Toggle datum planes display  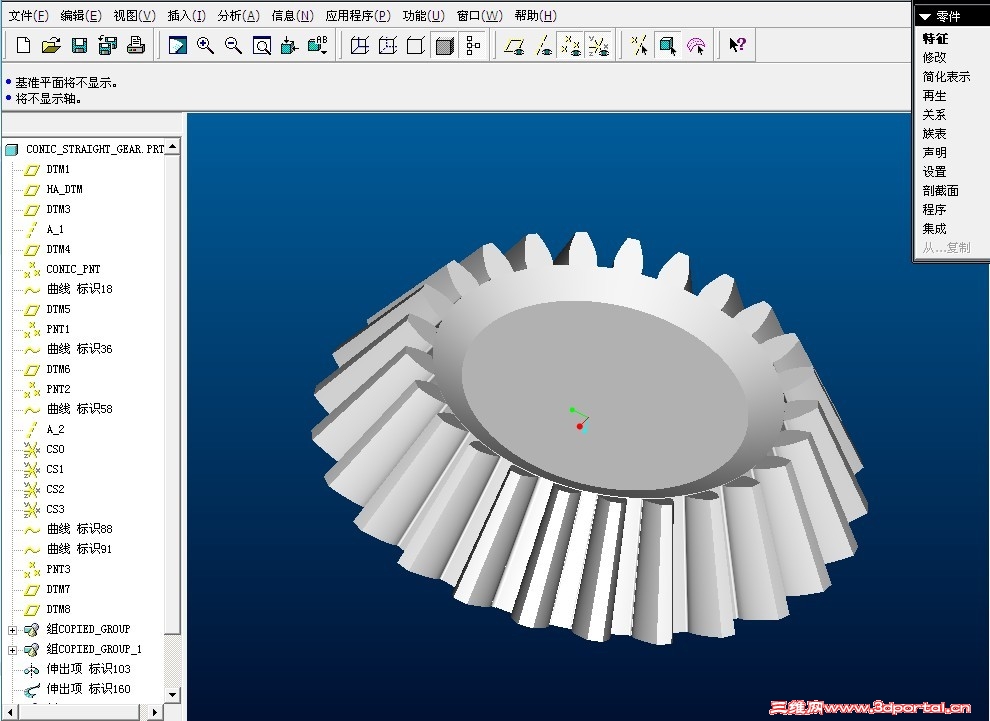point(515,45)
